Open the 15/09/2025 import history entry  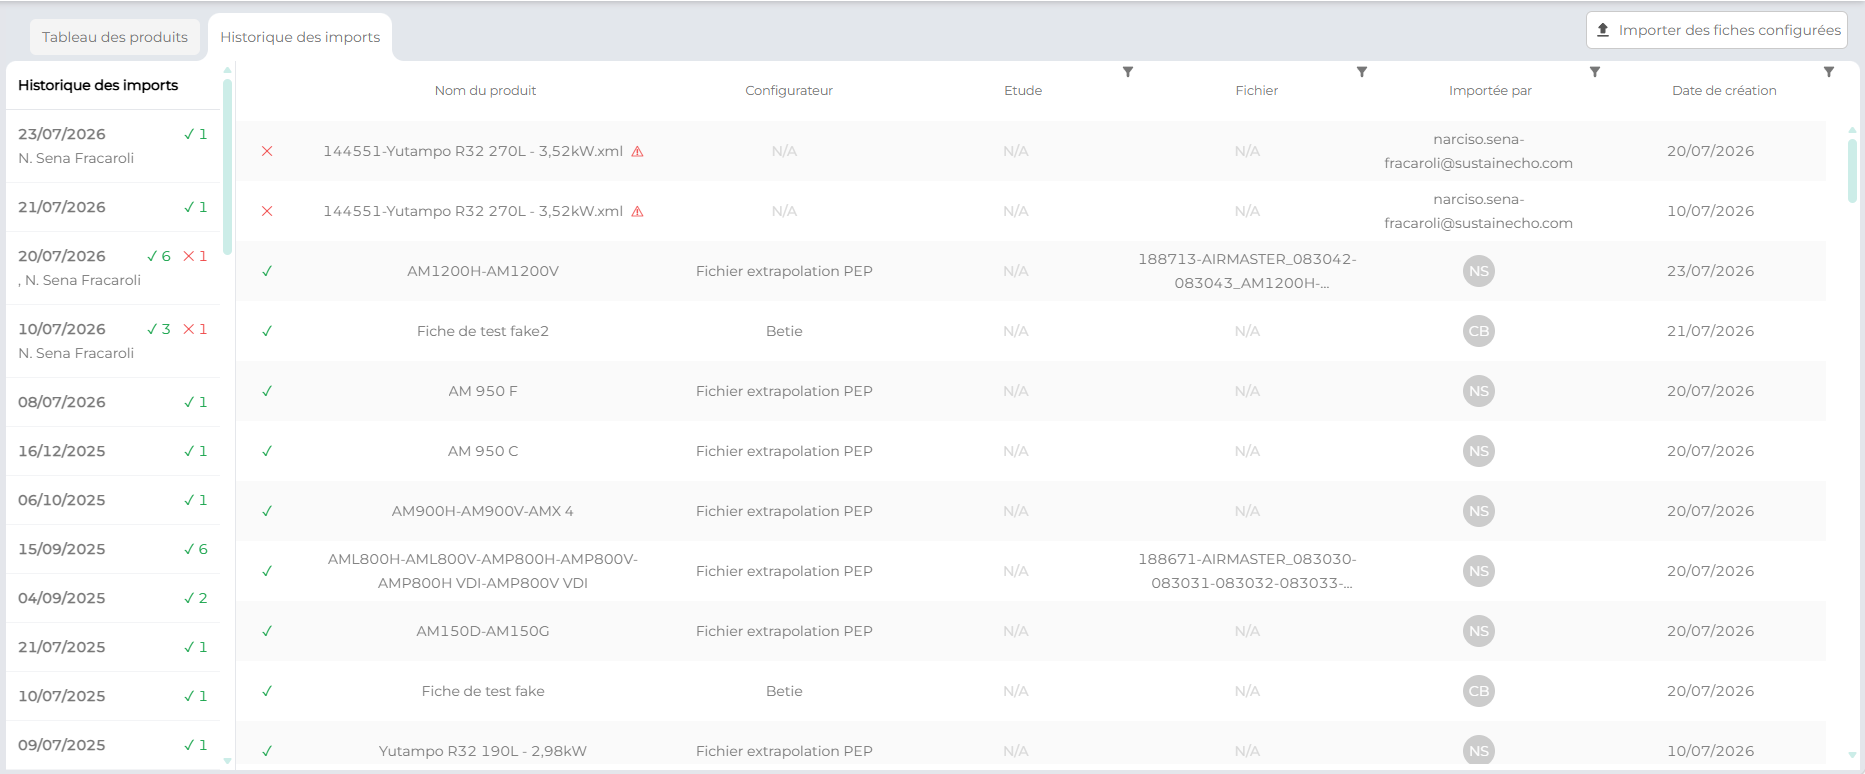click(113, 549)
